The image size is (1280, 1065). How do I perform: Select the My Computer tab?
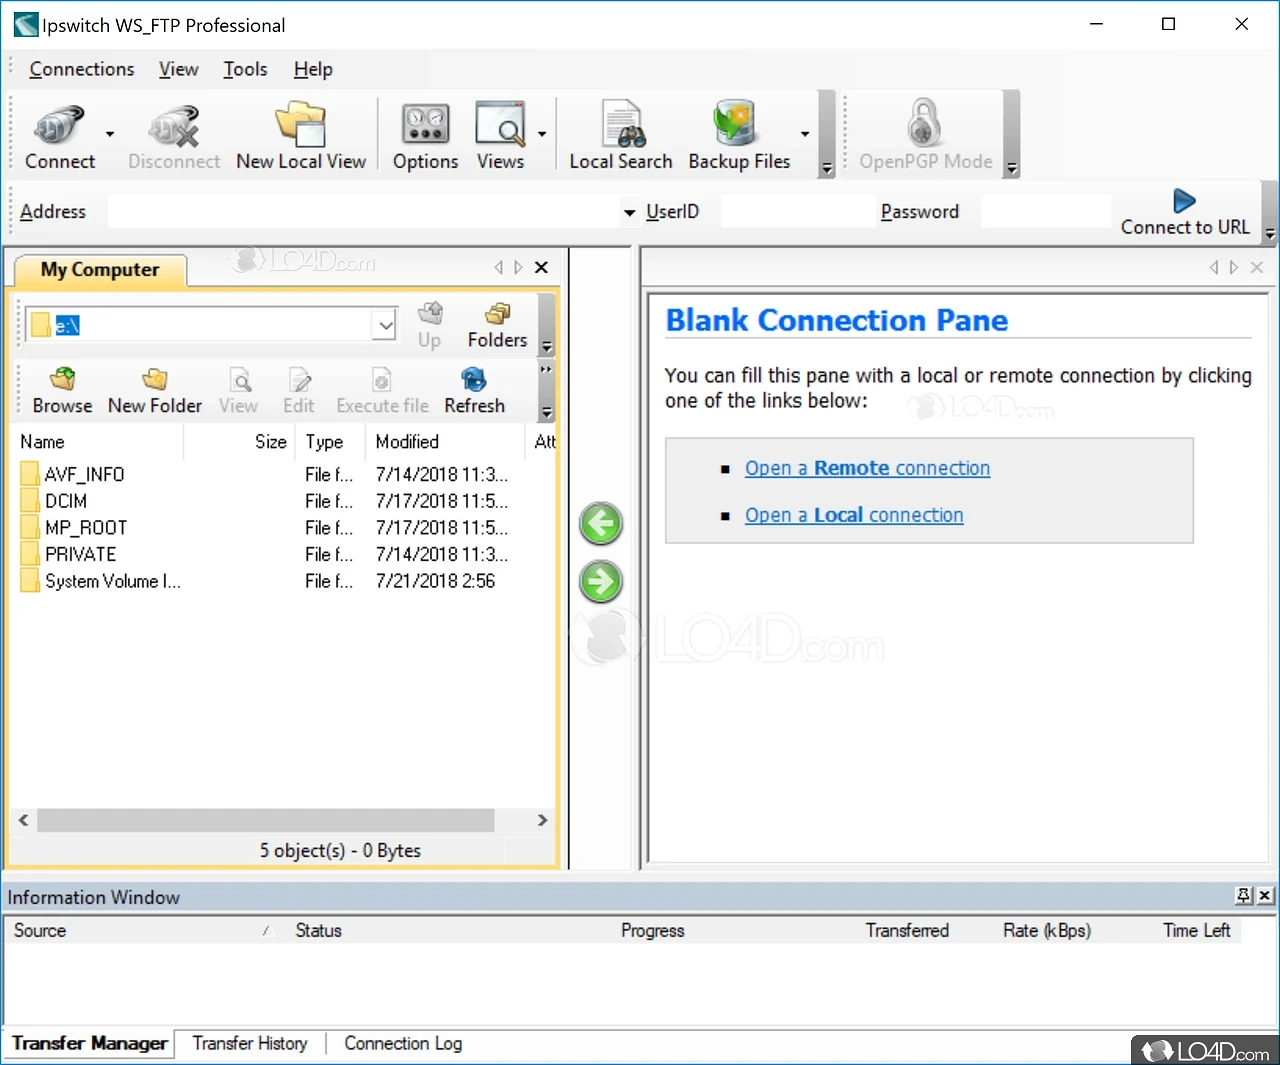[x=100, y=269]
